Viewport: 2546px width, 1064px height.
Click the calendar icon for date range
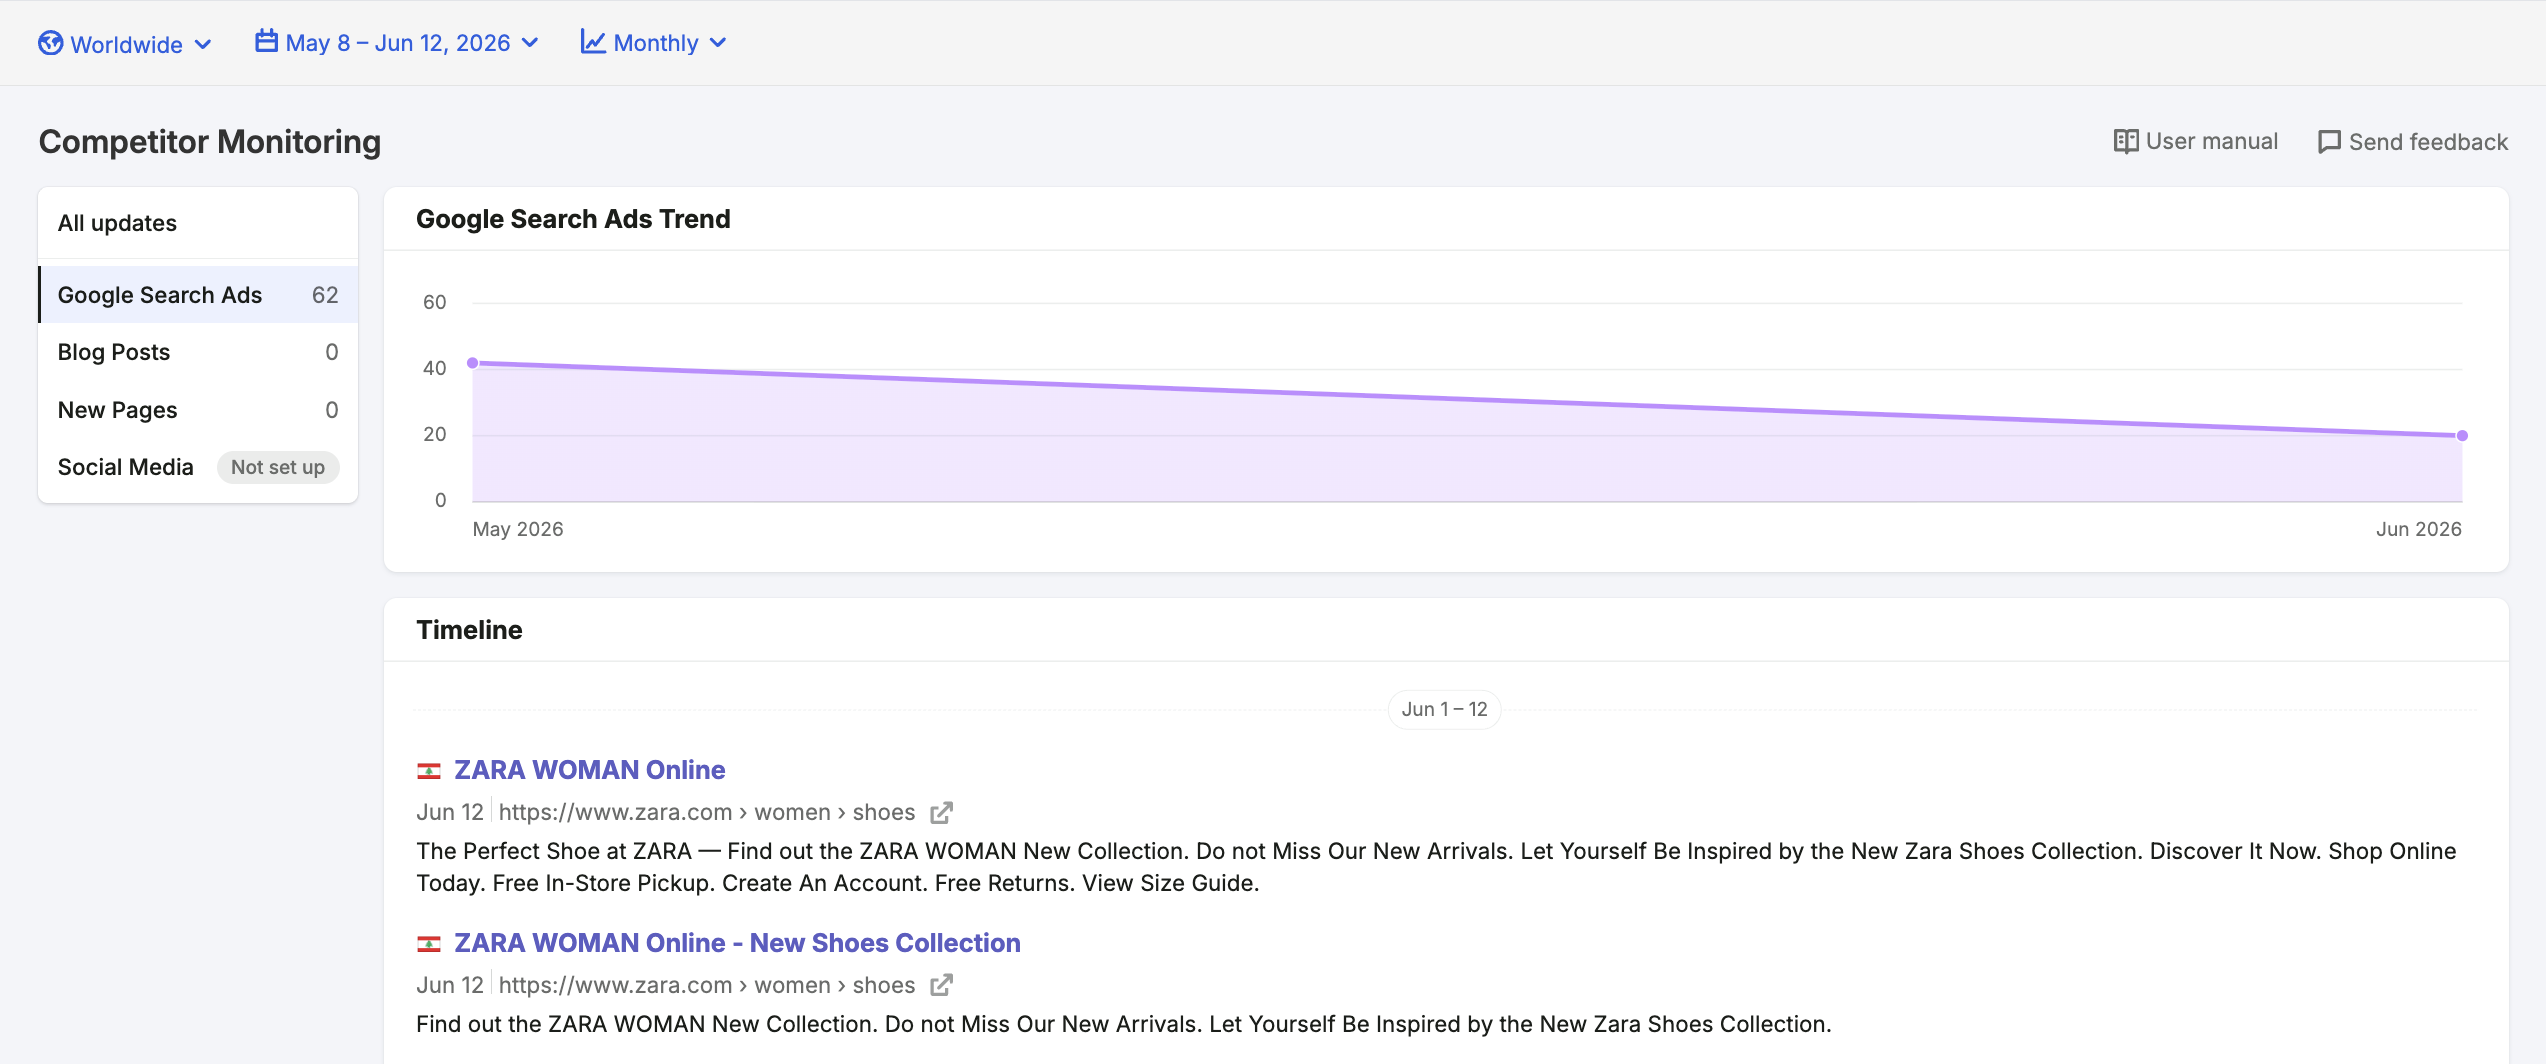tap(266, 42)
